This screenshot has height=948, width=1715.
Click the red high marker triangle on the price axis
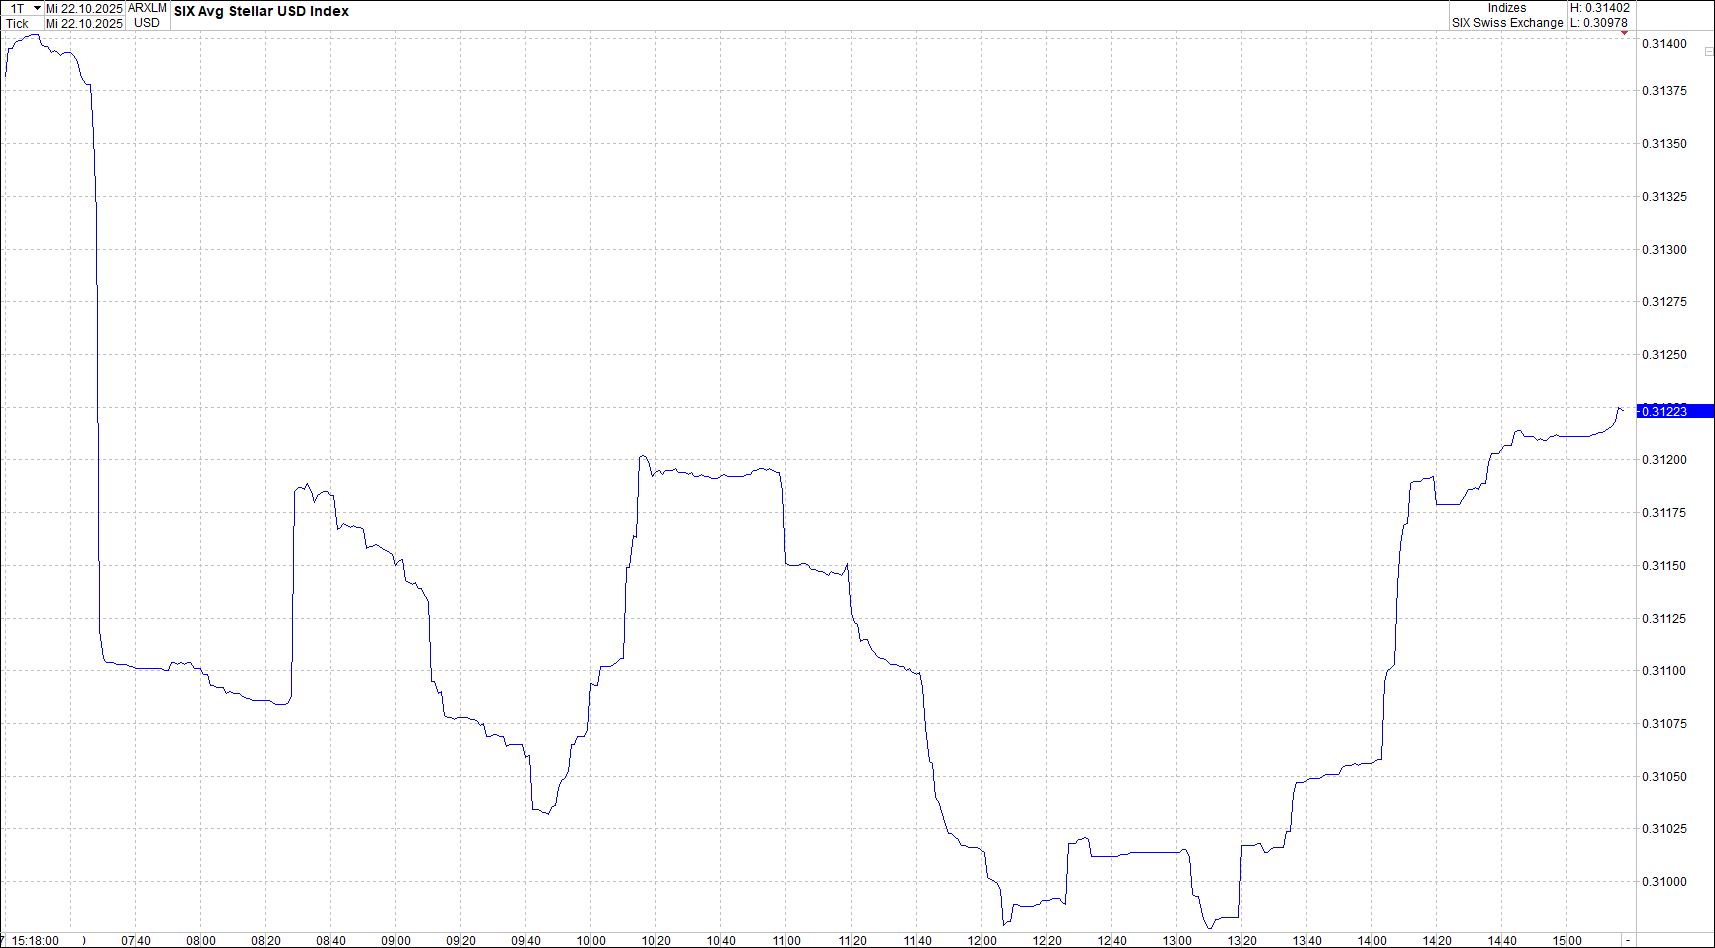1624,33
